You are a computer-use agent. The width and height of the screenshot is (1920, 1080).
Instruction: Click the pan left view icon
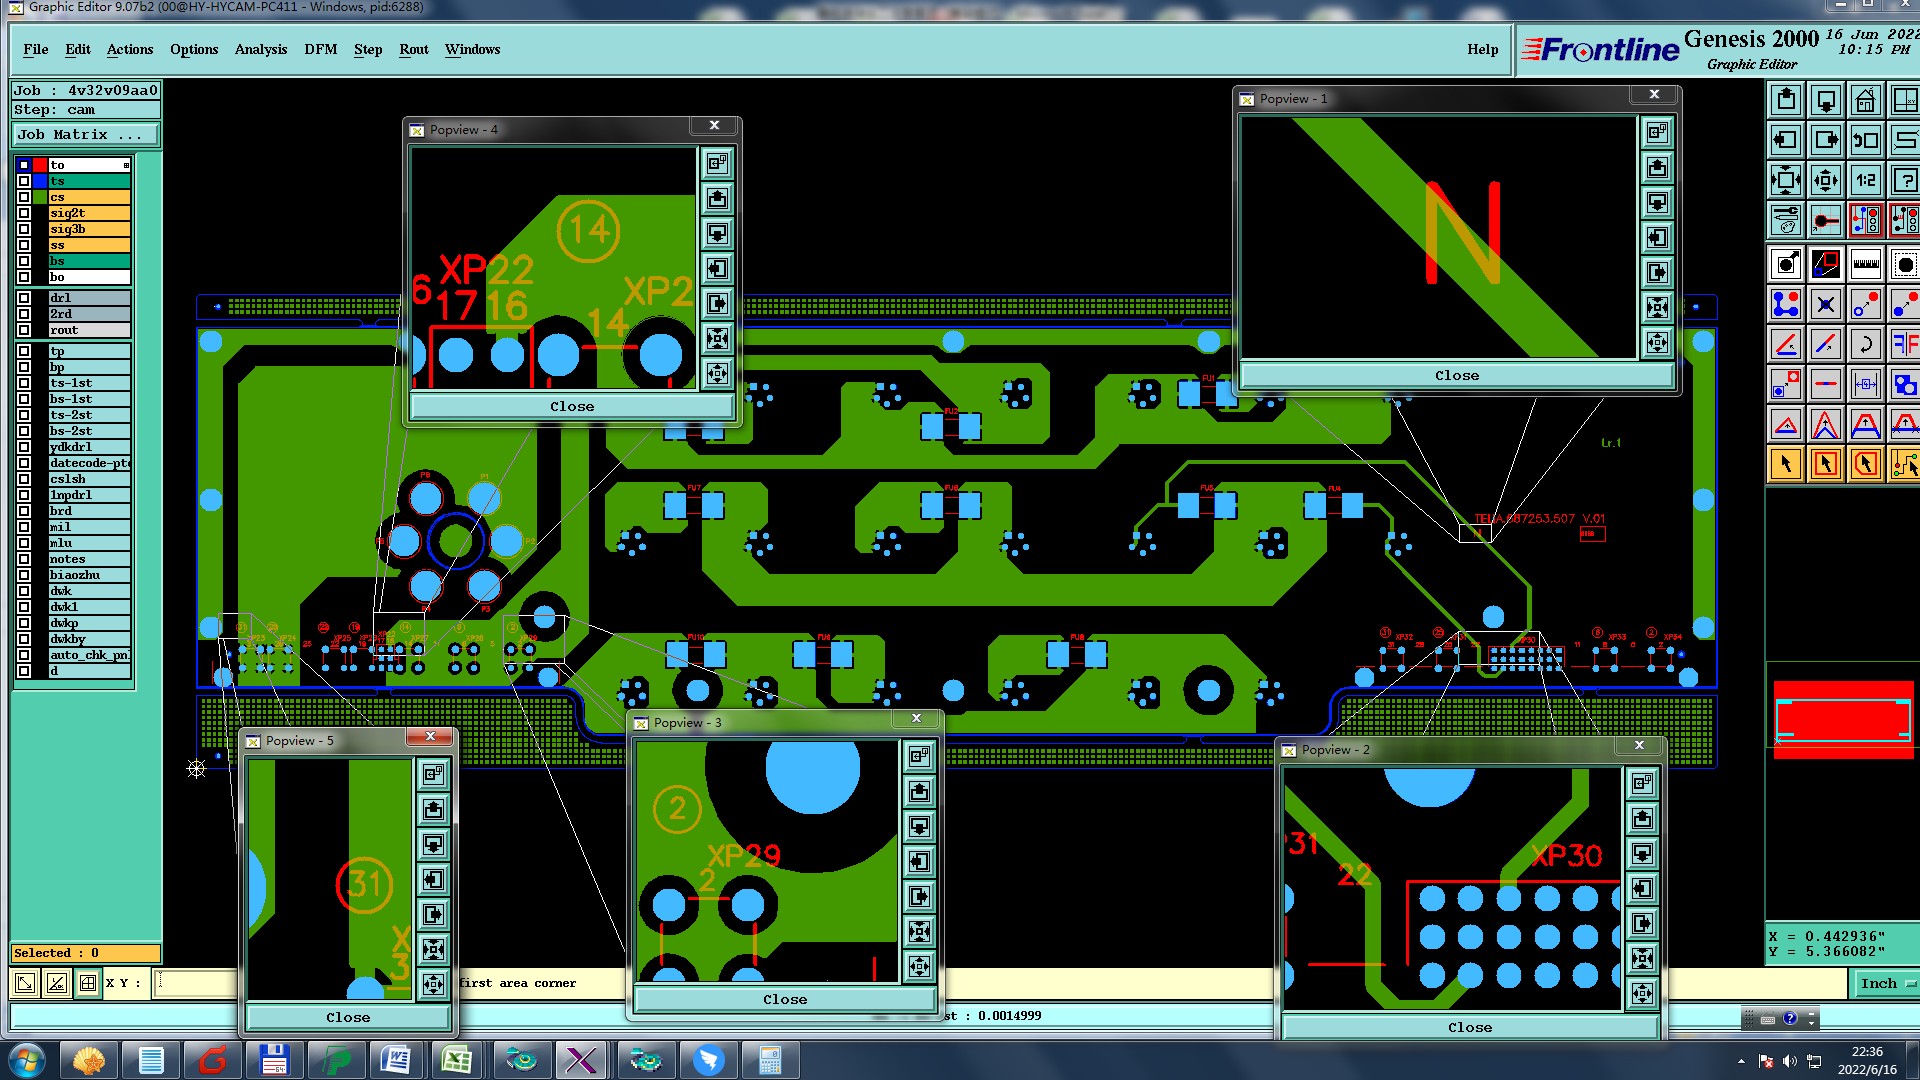click(1786, 140)
